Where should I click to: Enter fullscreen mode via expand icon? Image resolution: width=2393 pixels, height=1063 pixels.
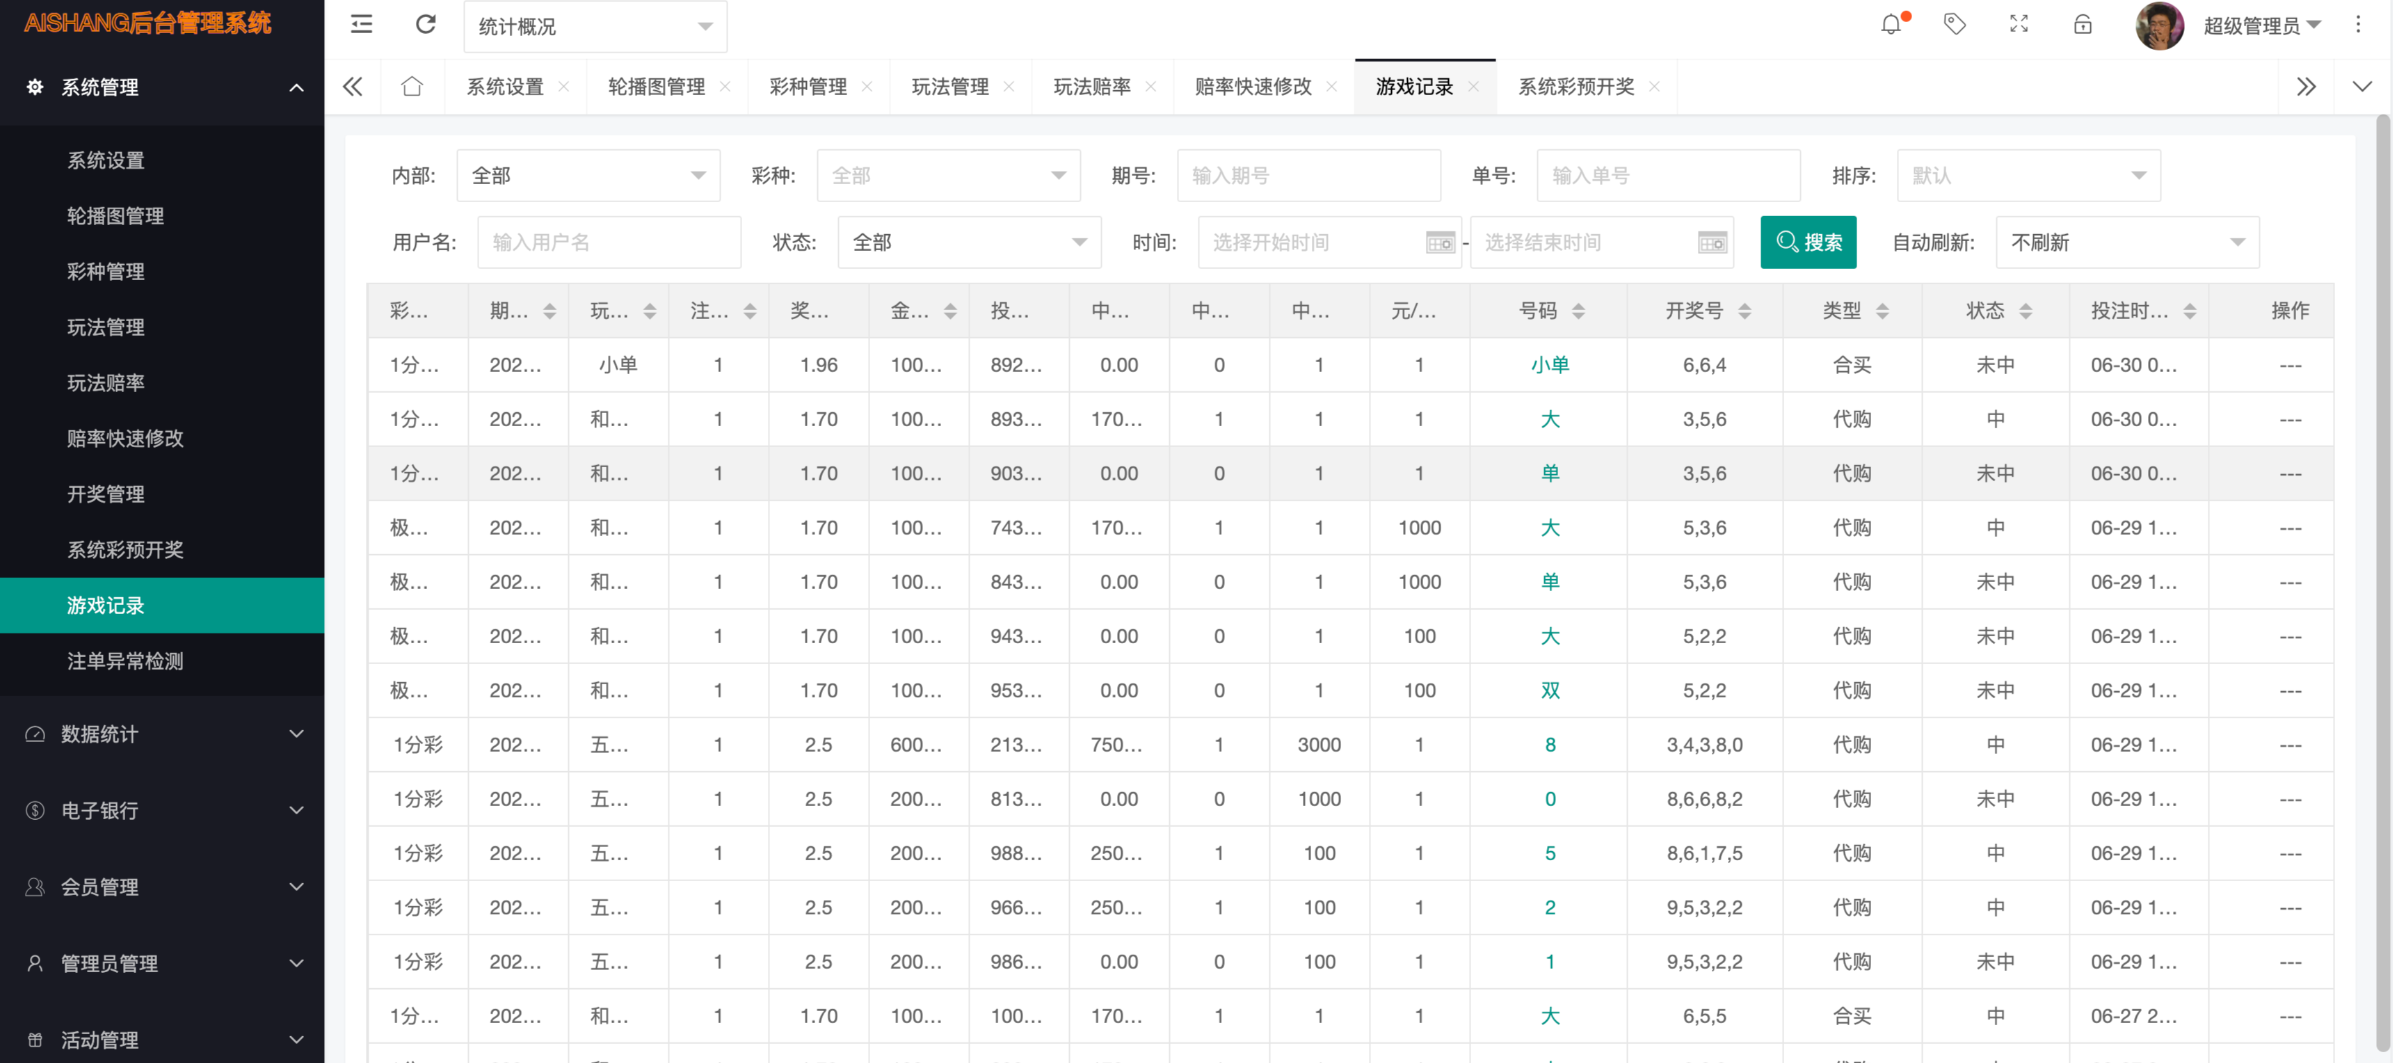tap(2019, 25)
